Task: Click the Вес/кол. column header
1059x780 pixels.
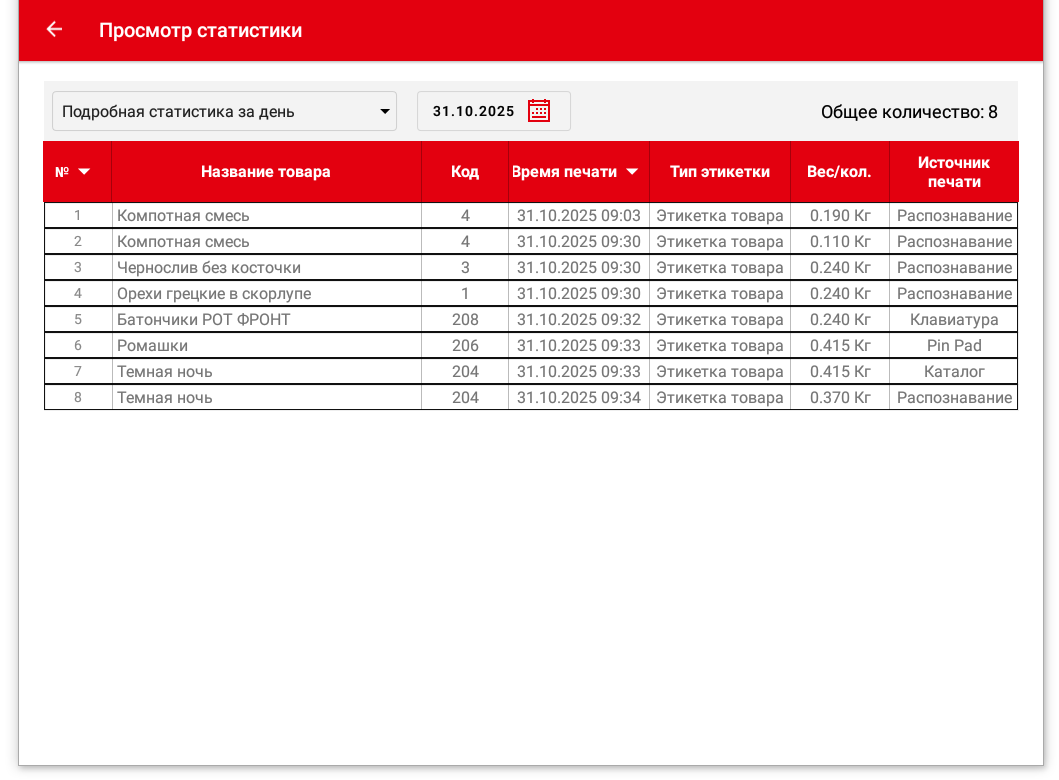Action: click(x=839, y=172)
